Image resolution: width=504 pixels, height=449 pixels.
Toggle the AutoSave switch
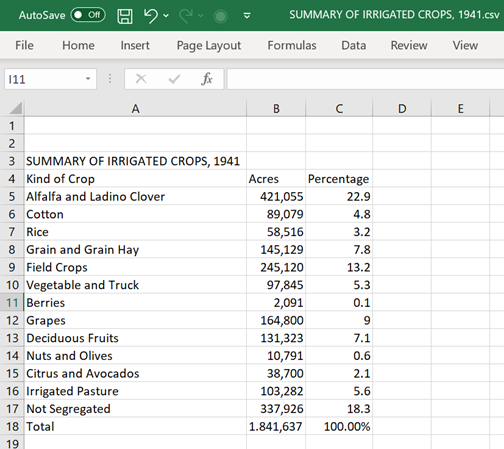click(88, 15)
